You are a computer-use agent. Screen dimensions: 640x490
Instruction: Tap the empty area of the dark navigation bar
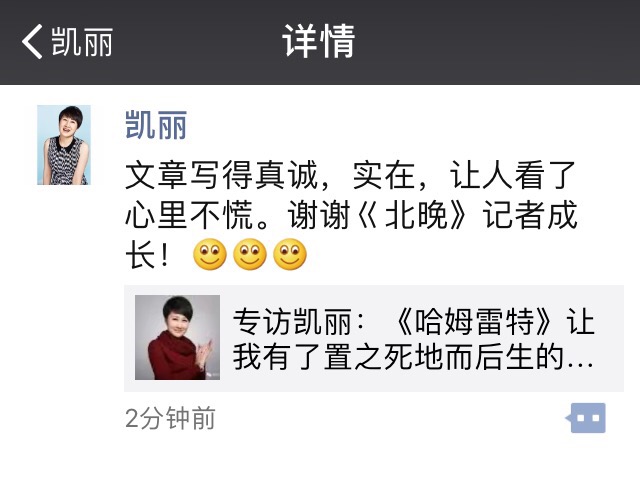[490, 42]
